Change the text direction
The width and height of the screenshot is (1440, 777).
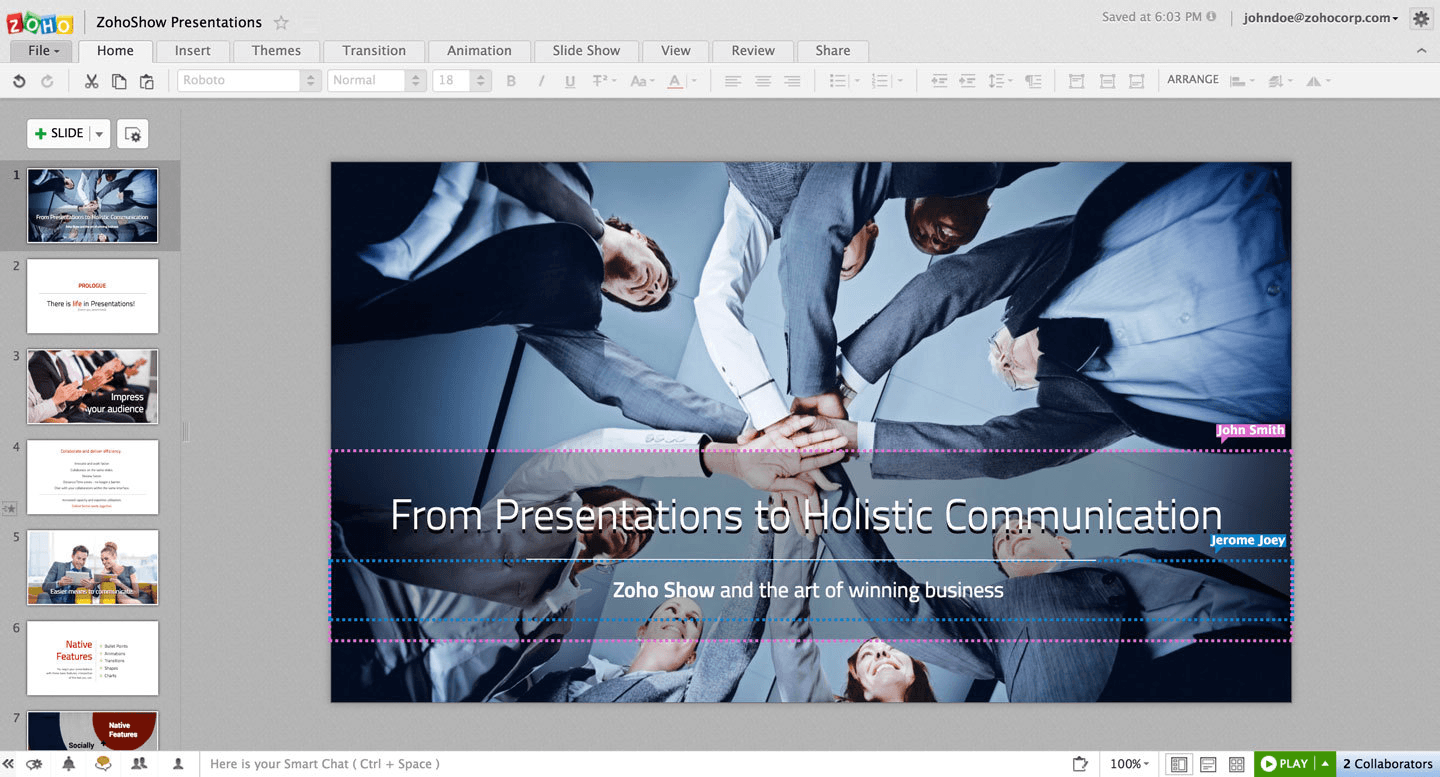(x=1033, y=81)
